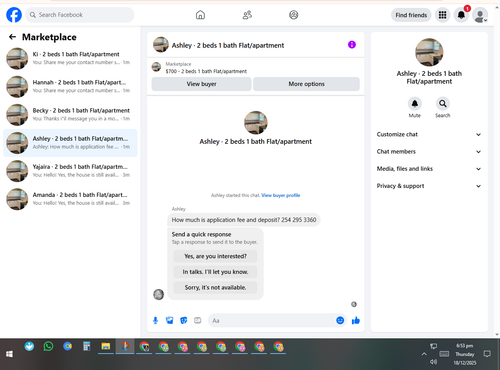Screen dimensions: 500x370
Task: Click Ashley's large profile picture in right panel
Action: [429, 52]
